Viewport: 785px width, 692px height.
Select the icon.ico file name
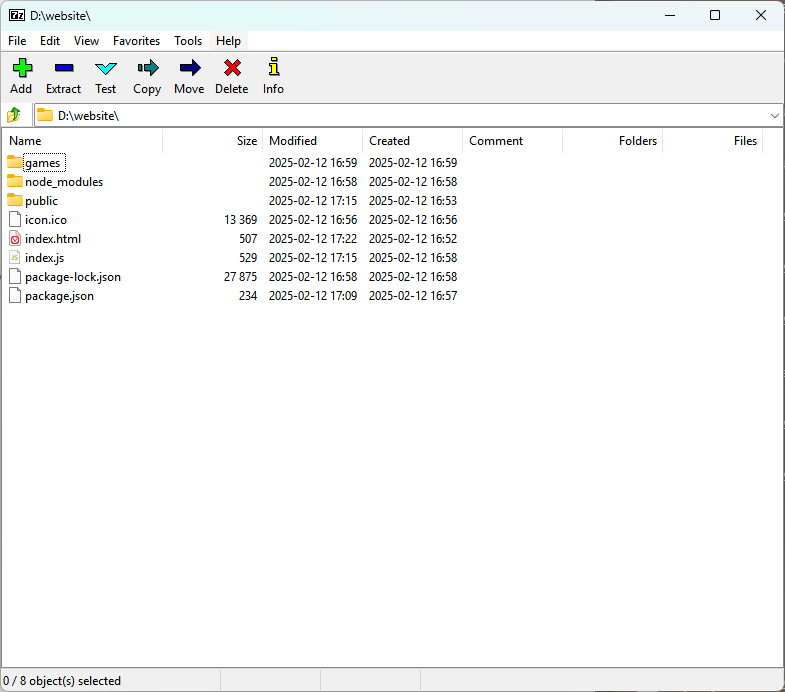click(x=46, y=220)
